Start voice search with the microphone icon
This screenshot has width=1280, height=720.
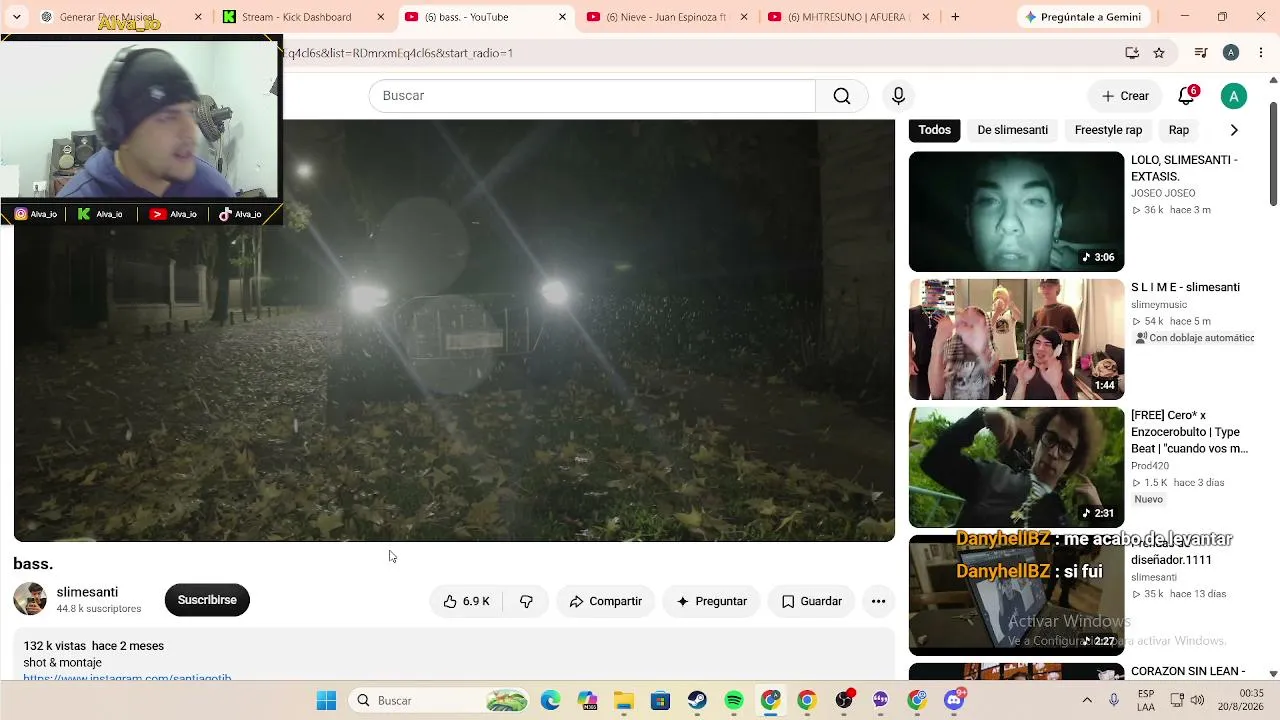pos(898,96)
